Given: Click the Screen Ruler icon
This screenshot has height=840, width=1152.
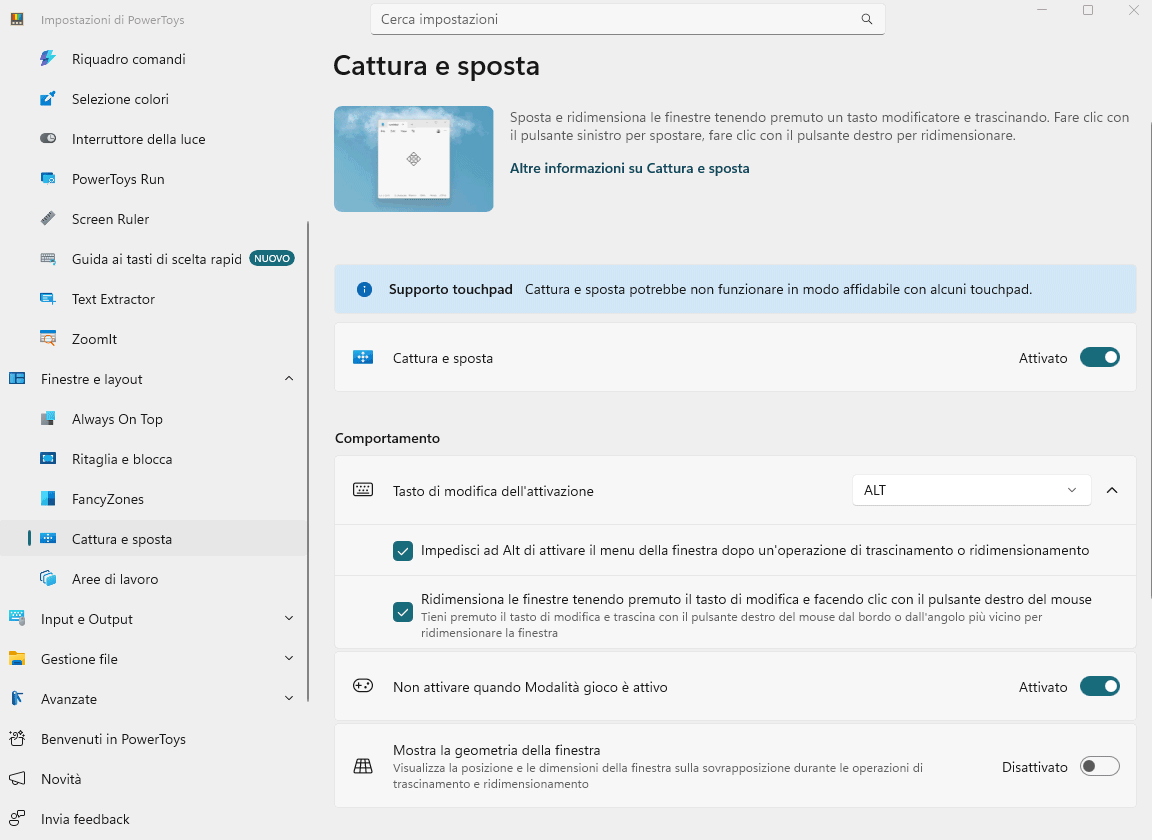Looking at the screenshot, I should tap(48, 218).
